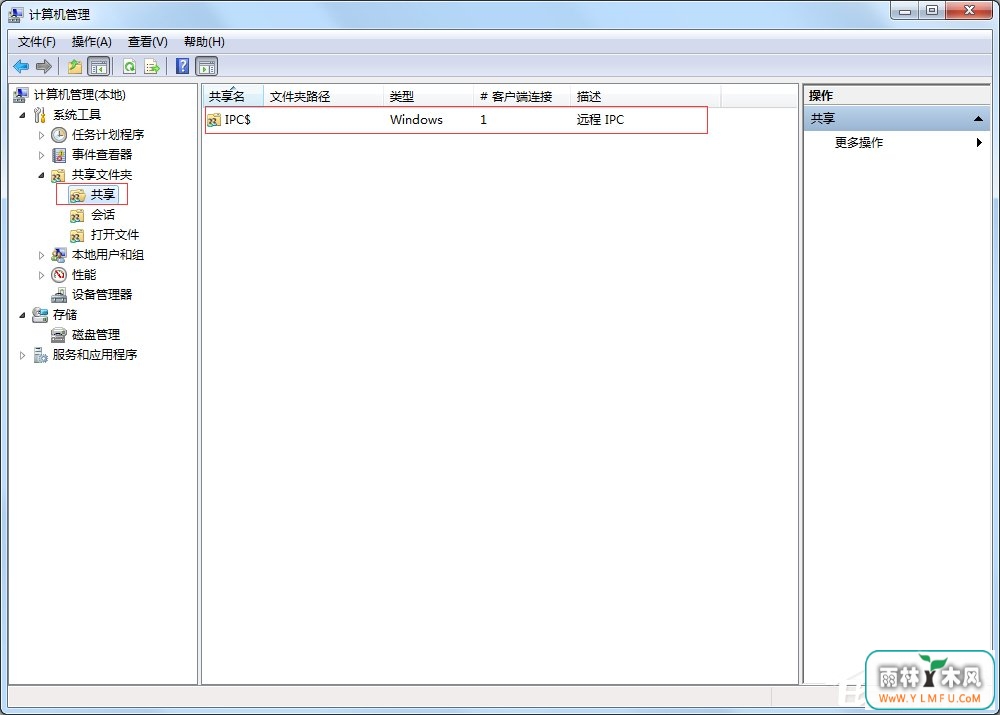
Task: Click the 存储 storage icon
Action: (x=40, y=314)
